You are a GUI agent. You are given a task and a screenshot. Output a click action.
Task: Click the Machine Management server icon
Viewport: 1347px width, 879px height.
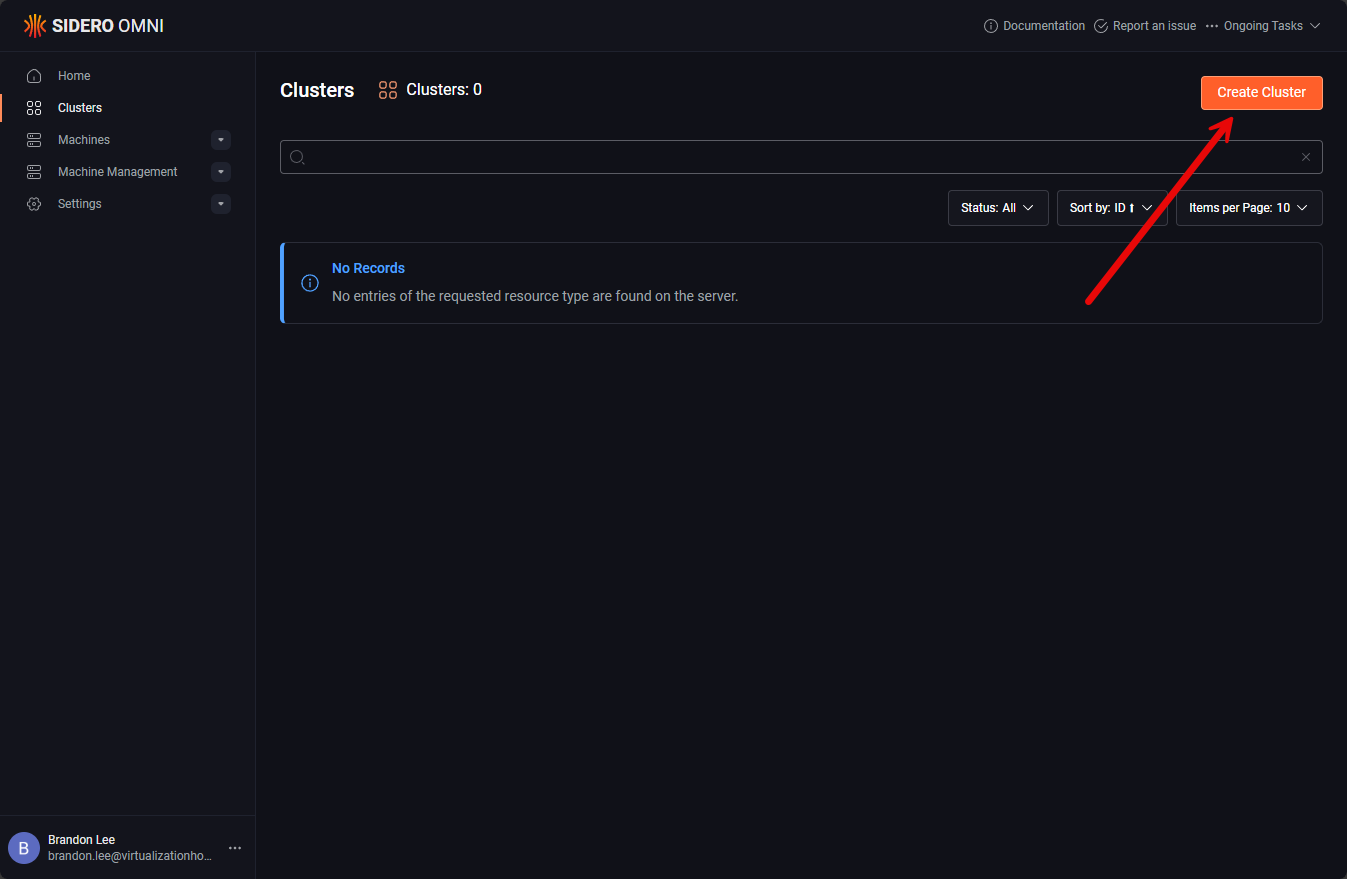pyautogui.click(x=34, y=172)
